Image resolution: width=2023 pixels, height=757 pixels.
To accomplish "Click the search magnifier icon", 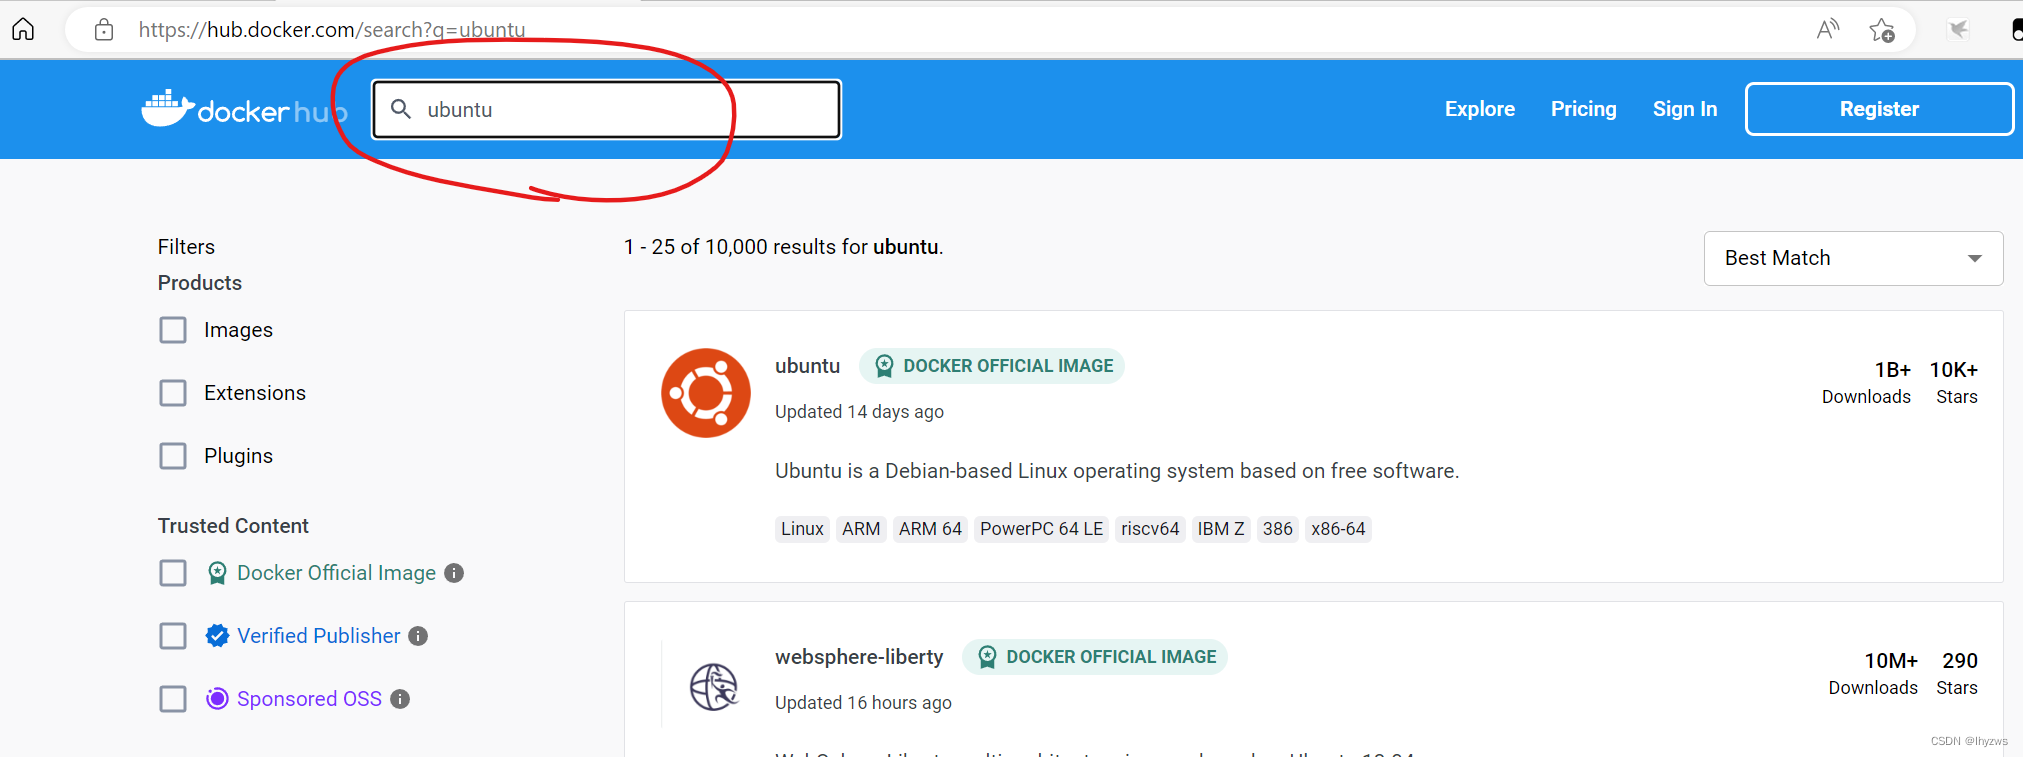I will coord(401,109).
